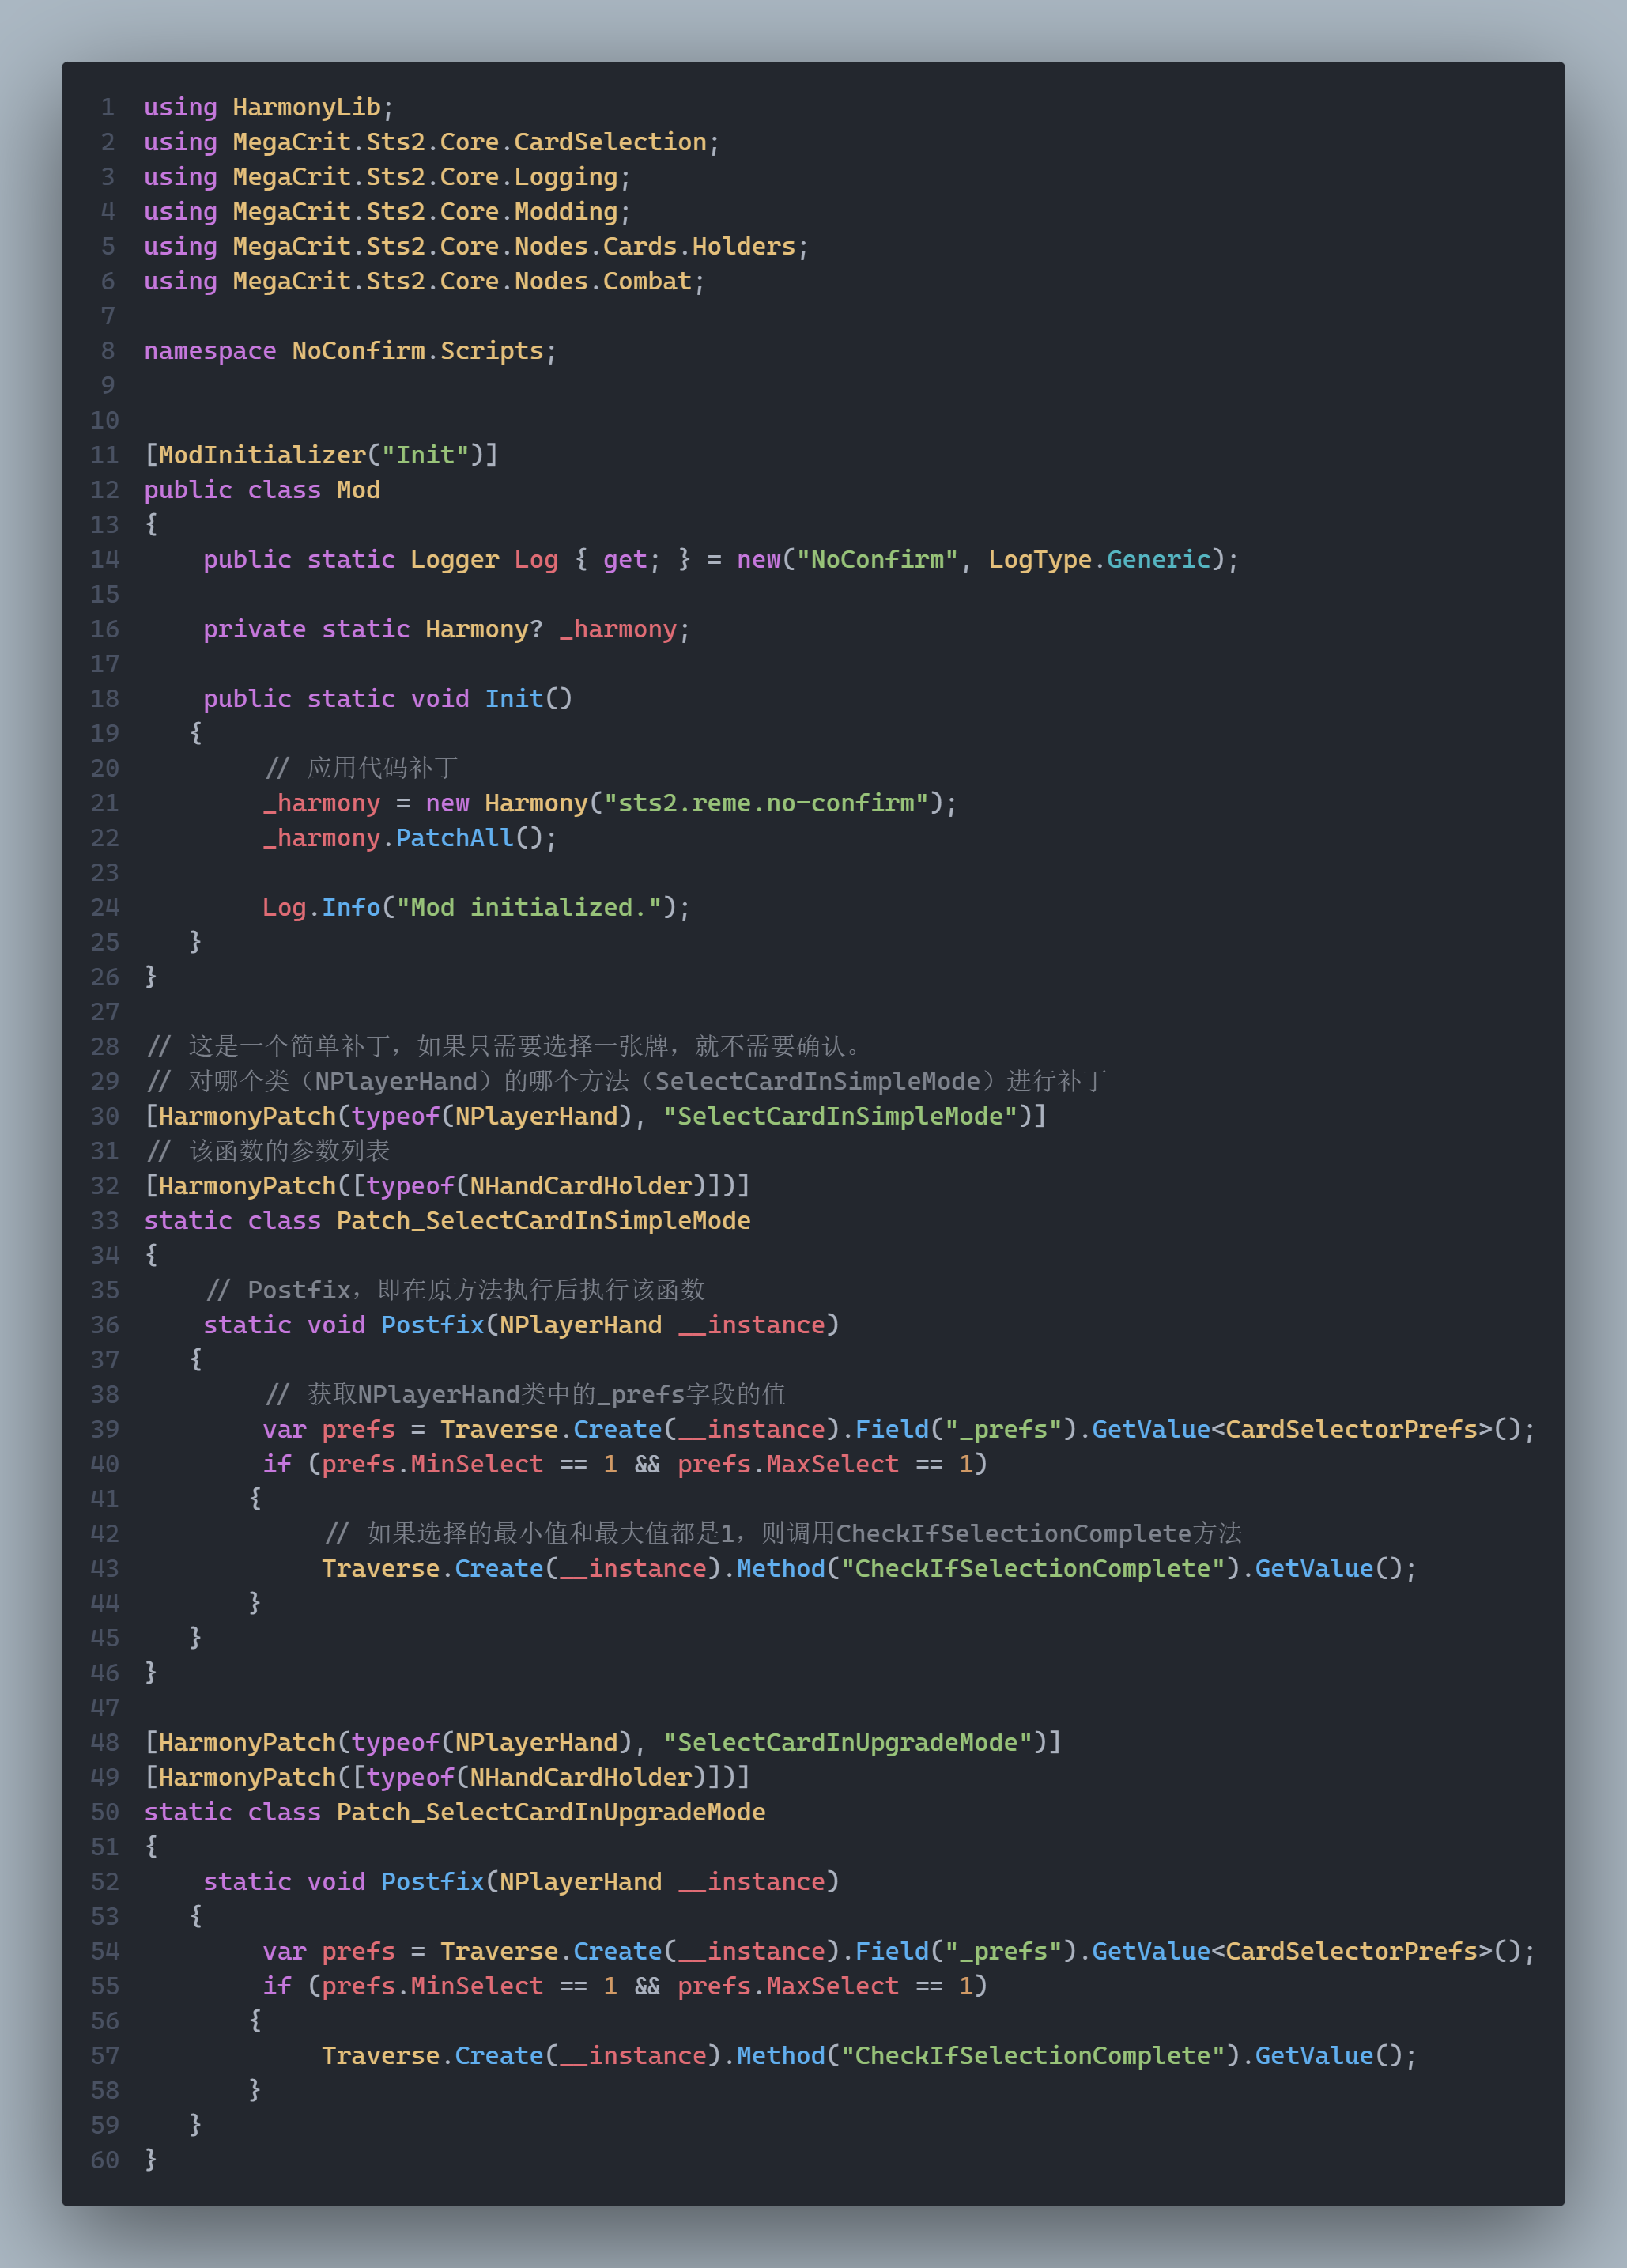Click the class name Mod
This screenshot has height=2268, width=1627.
pos(358,490)
